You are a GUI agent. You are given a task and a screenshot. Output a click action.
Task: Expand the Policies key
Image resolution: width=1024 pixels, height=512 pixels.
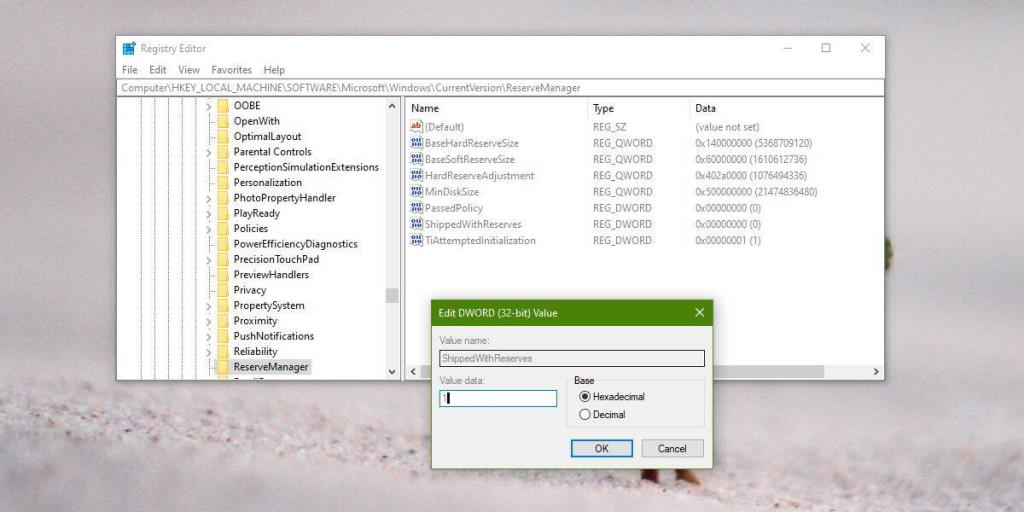(208, 229)
